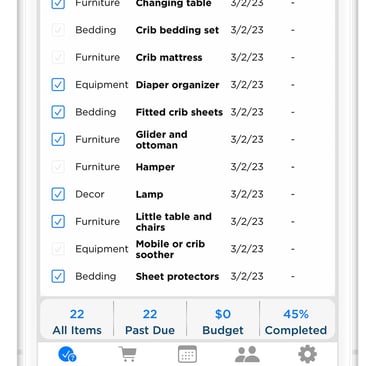
Task: Open the $0 Budget summary
Action: (223, 322)
